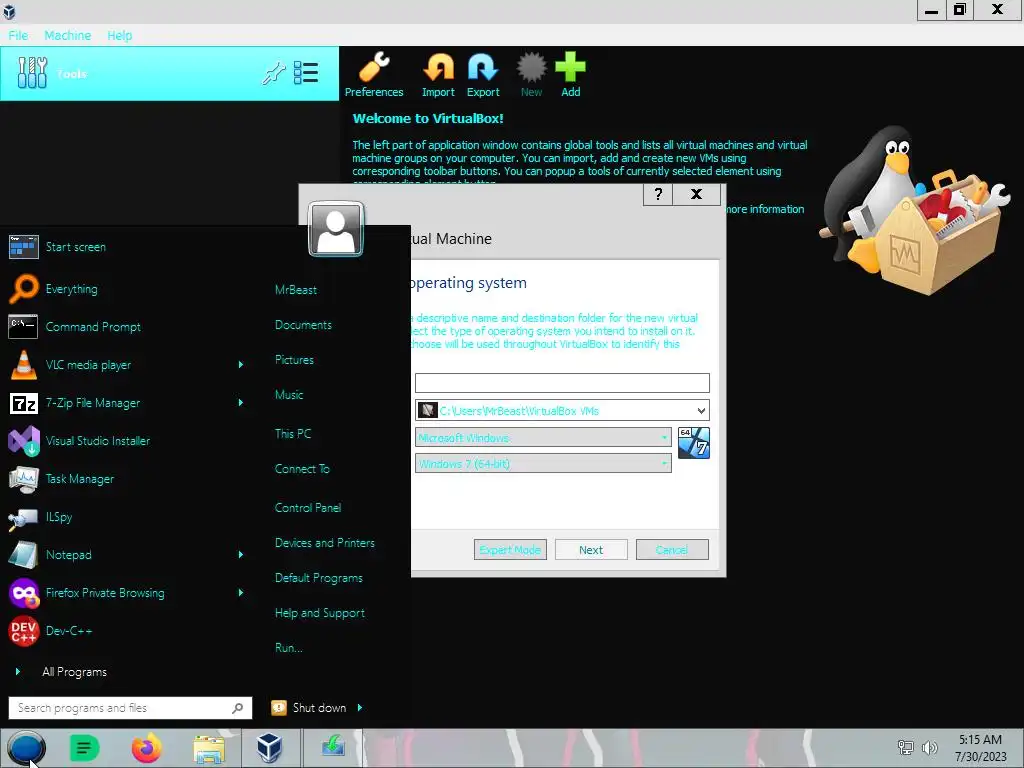Click the Start orb on taskbar
The image size is (1024, 768).
pyautogui.click(x=27, y=748)
